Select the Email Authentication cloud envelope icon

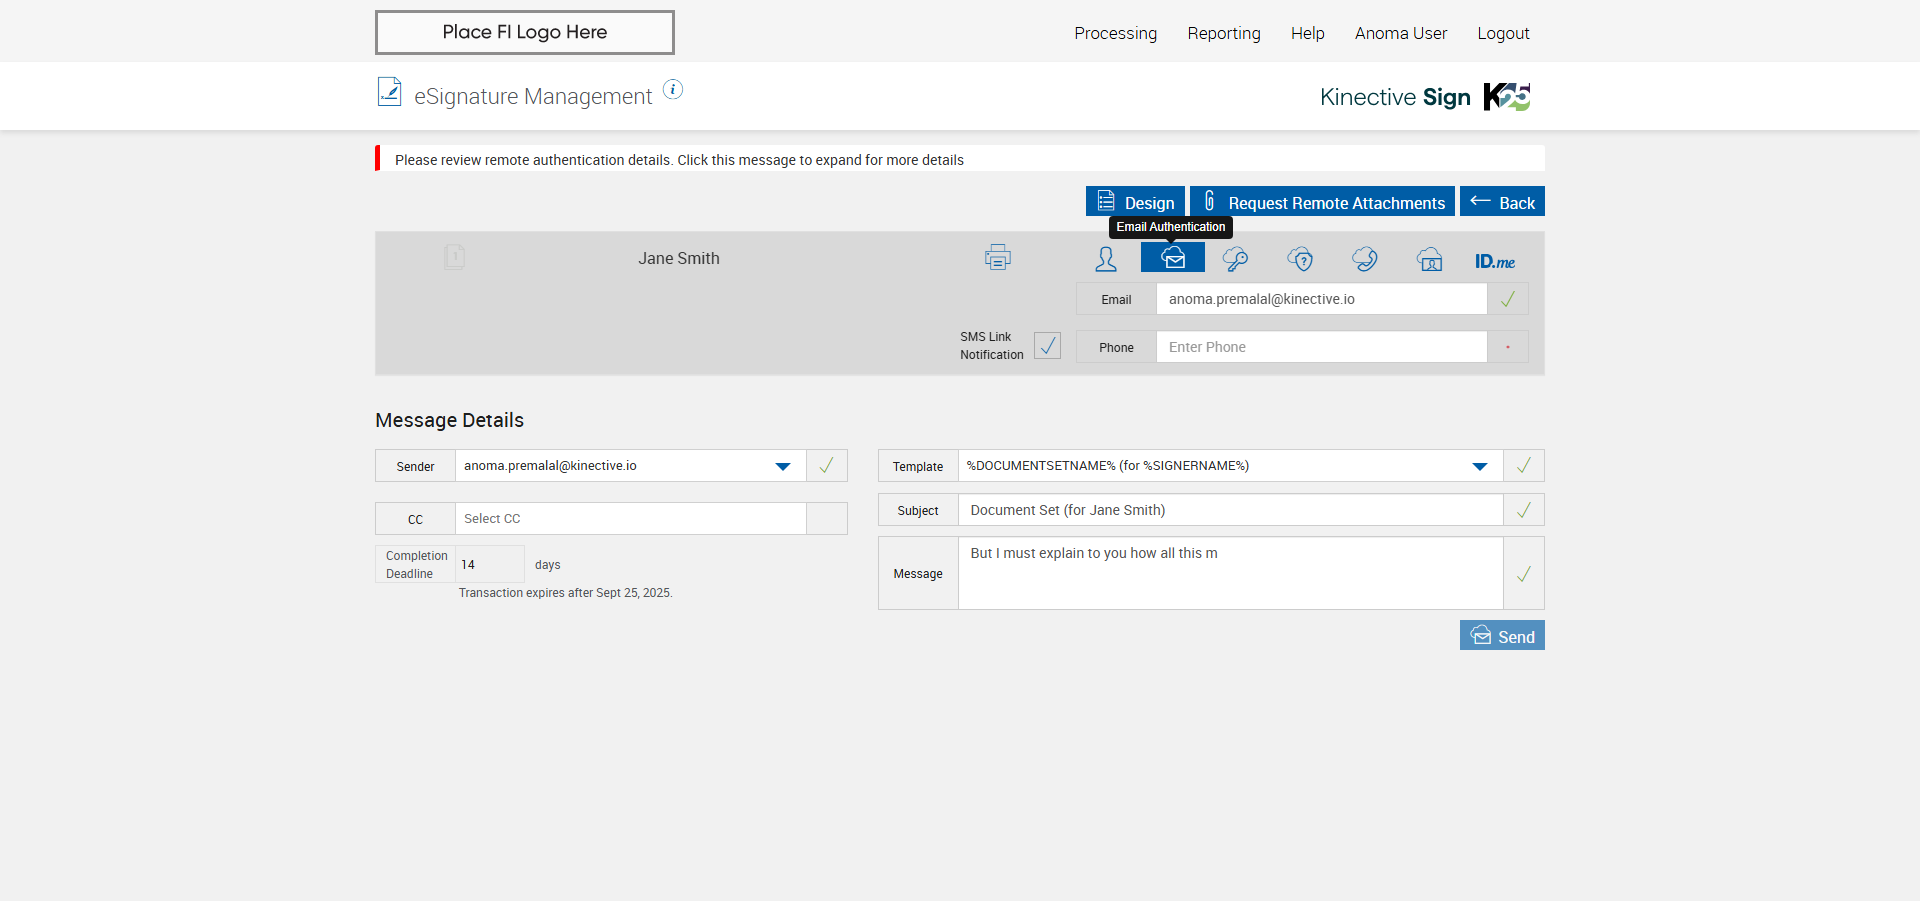point(1173,258)
